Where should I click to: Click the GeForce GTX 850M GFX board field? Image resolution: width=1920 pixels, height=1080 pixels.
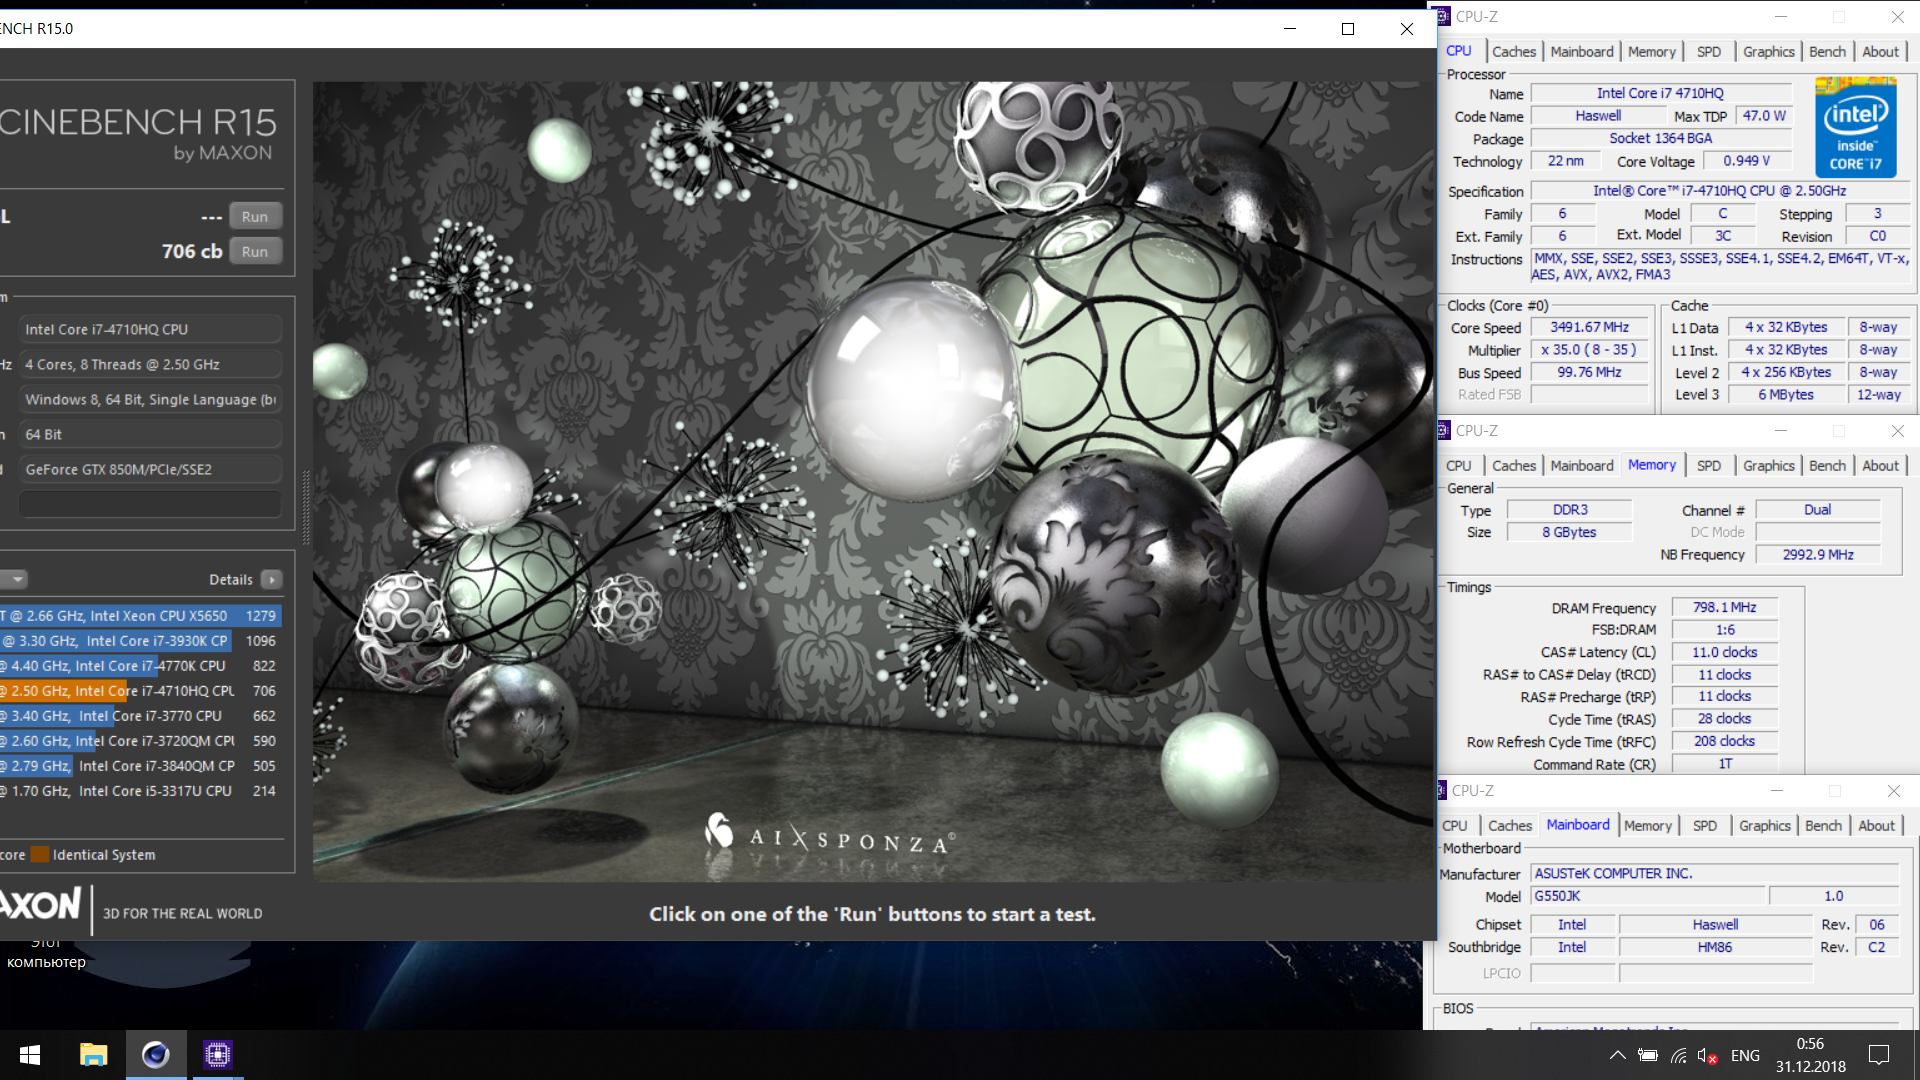click(150, 470)
